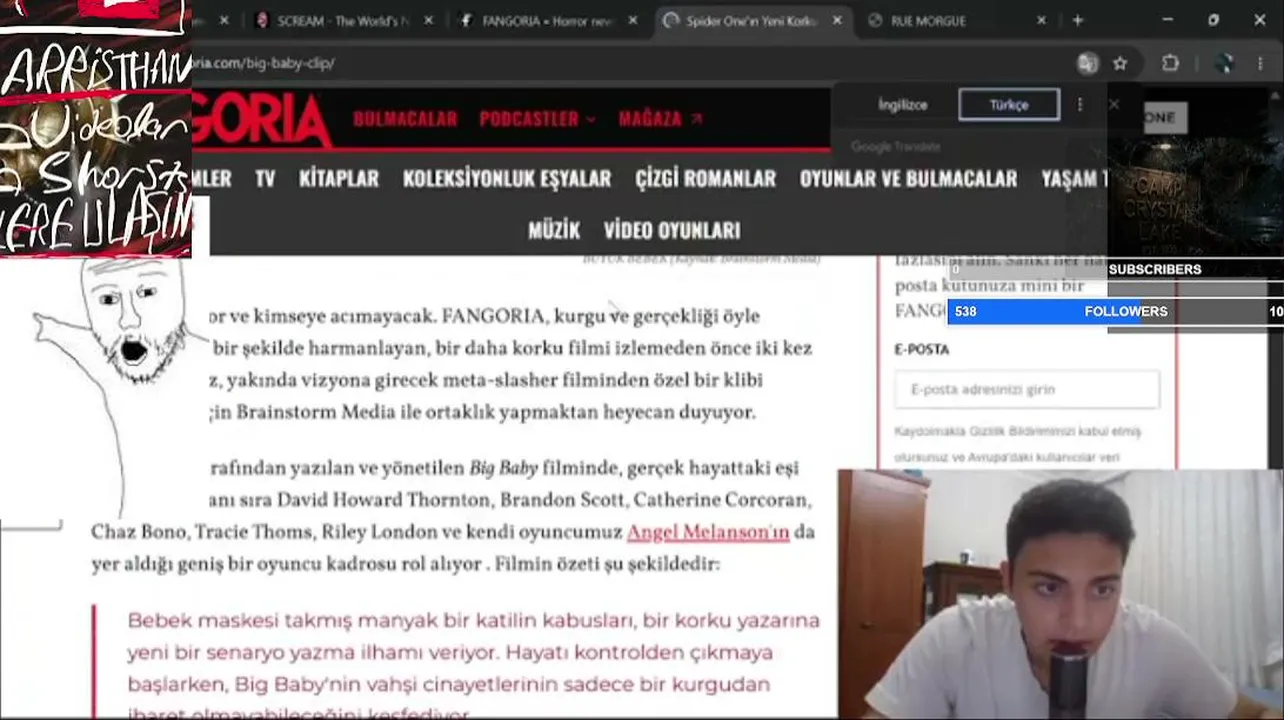This screenshot has width=1284, height=720.
Task: Close the FANGORIA tab
Action: (633, 20)
